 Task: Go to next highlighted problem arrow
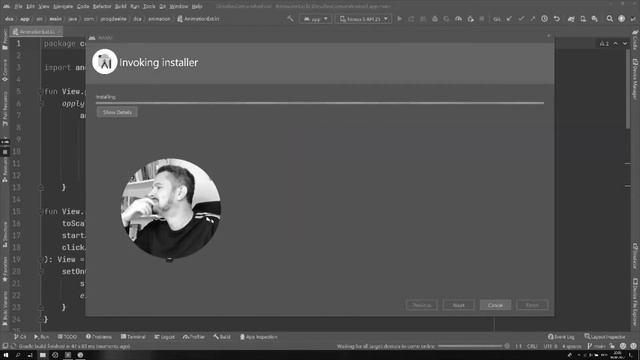tap(625, 43)
